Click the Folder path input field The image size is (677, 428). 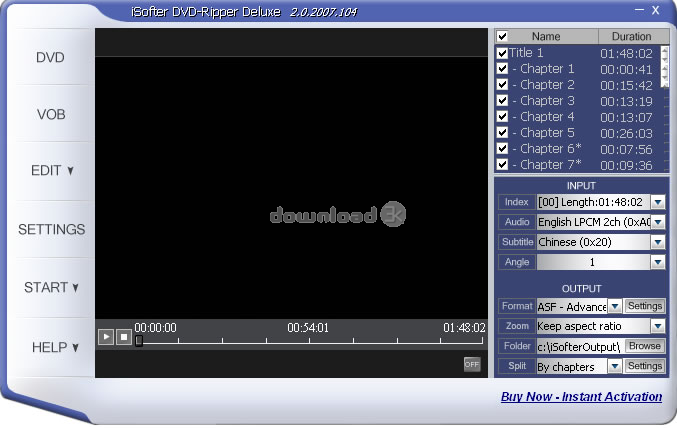coord(579,346)
